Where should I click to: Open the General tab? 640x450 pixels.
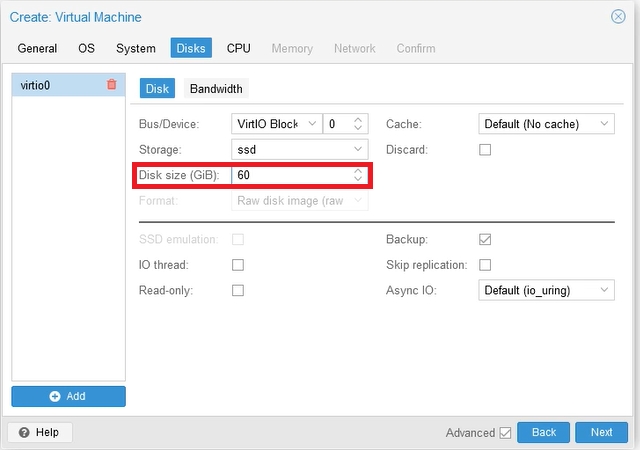pos(37,48)
